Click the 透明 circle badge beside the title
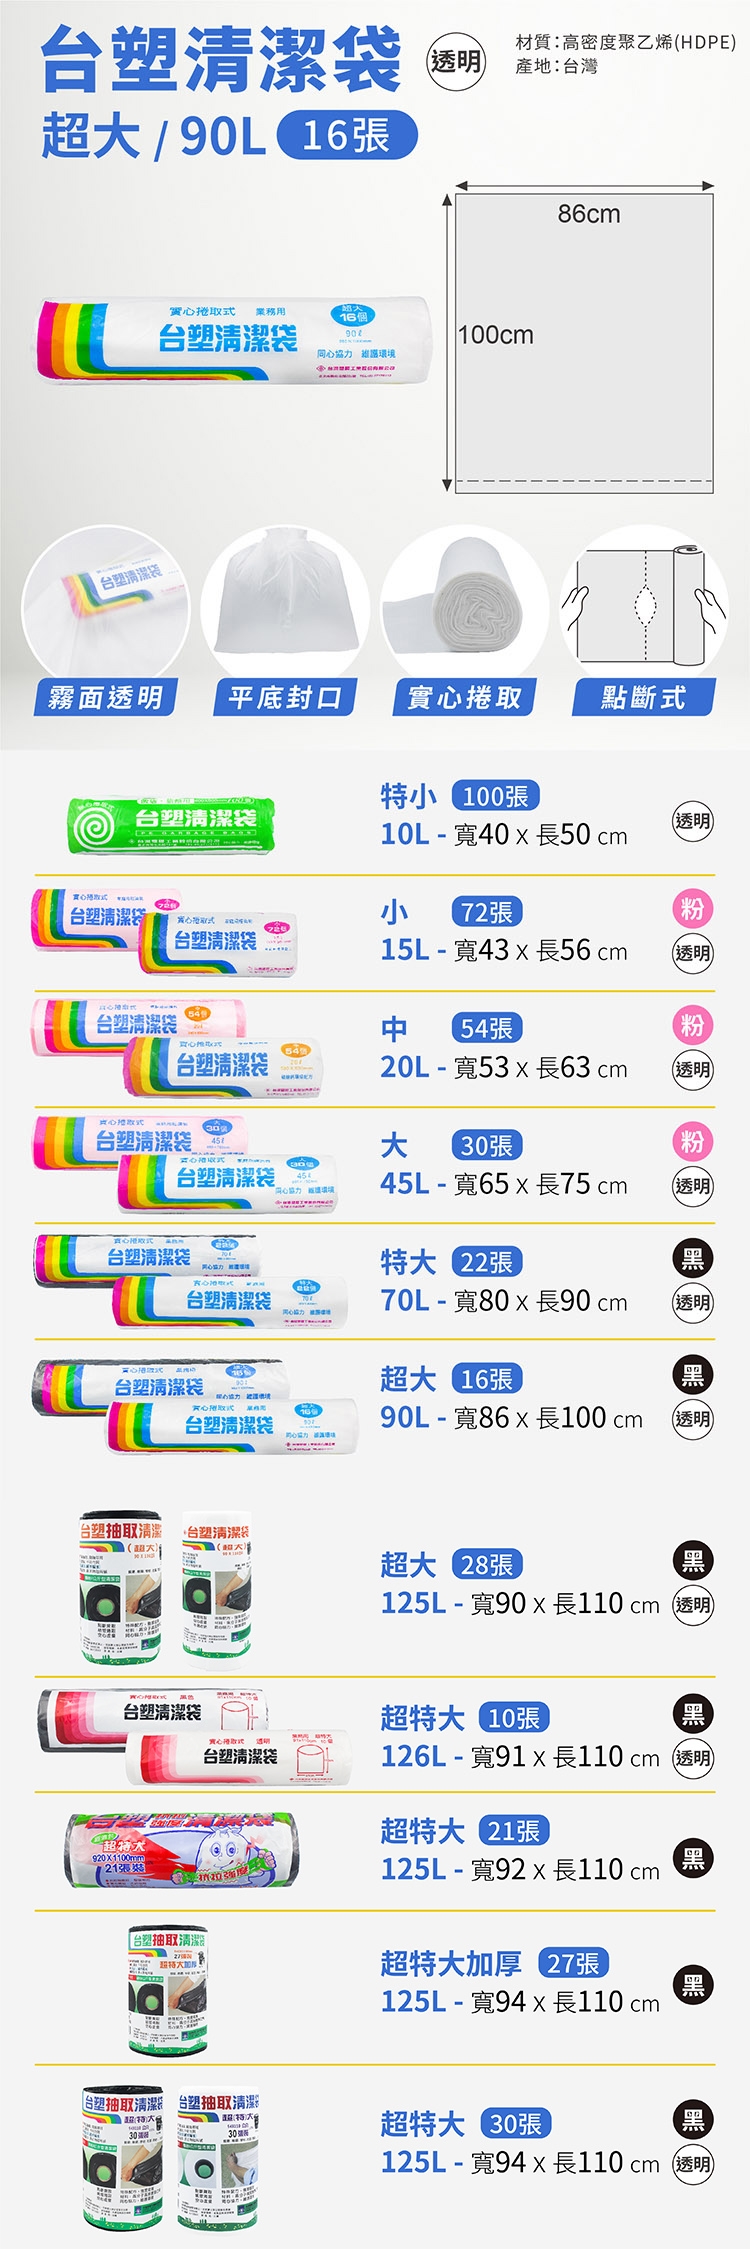Screen dimensions: 750x2249 pyautogui.click(x=455, y=62)
